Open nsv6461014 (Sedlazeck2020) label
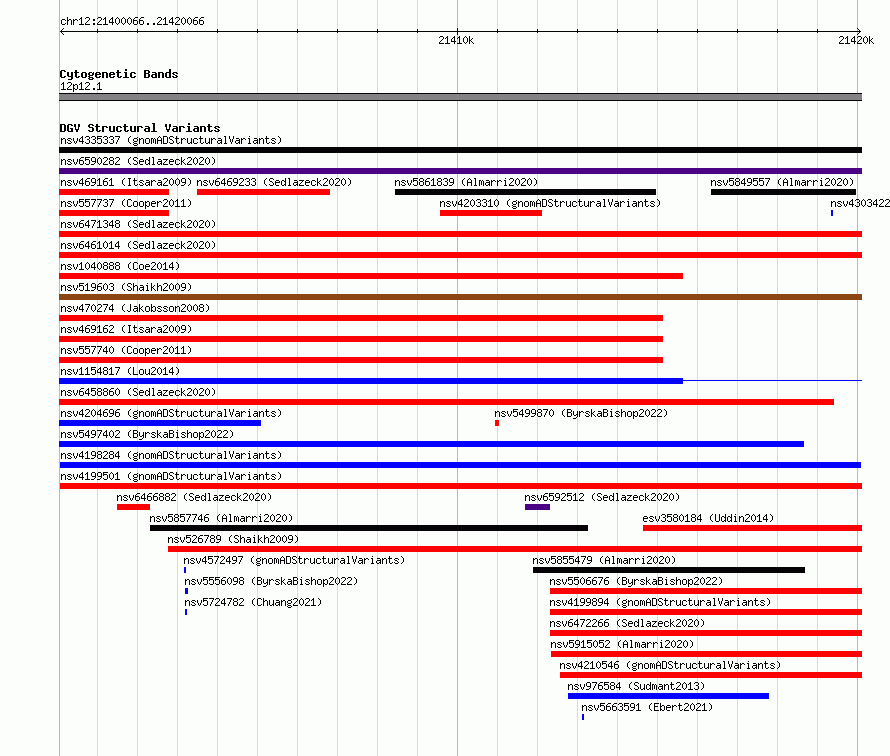Image resolution: width=890 pixels, height=756 pixels. tap(138, 245)
